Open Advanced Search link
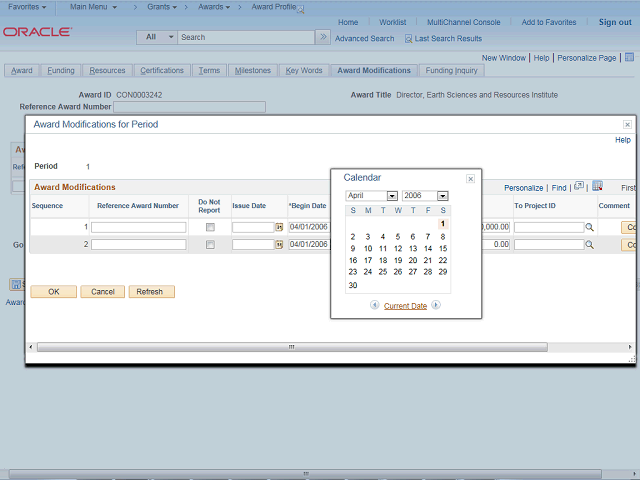 pyautogui.click(x=364, y=39)
